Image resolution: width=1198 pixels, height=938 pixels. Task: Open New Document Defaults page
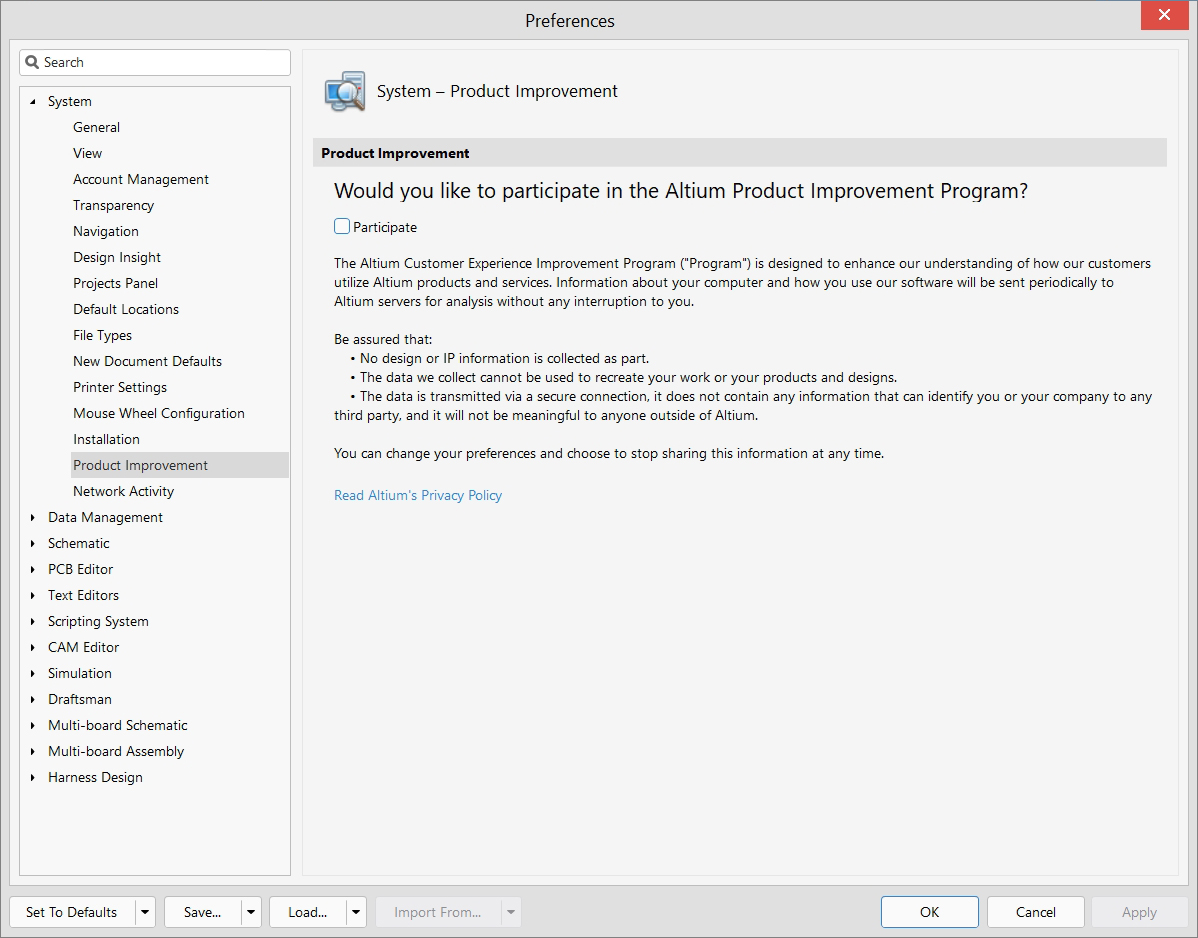pos(147,361)
